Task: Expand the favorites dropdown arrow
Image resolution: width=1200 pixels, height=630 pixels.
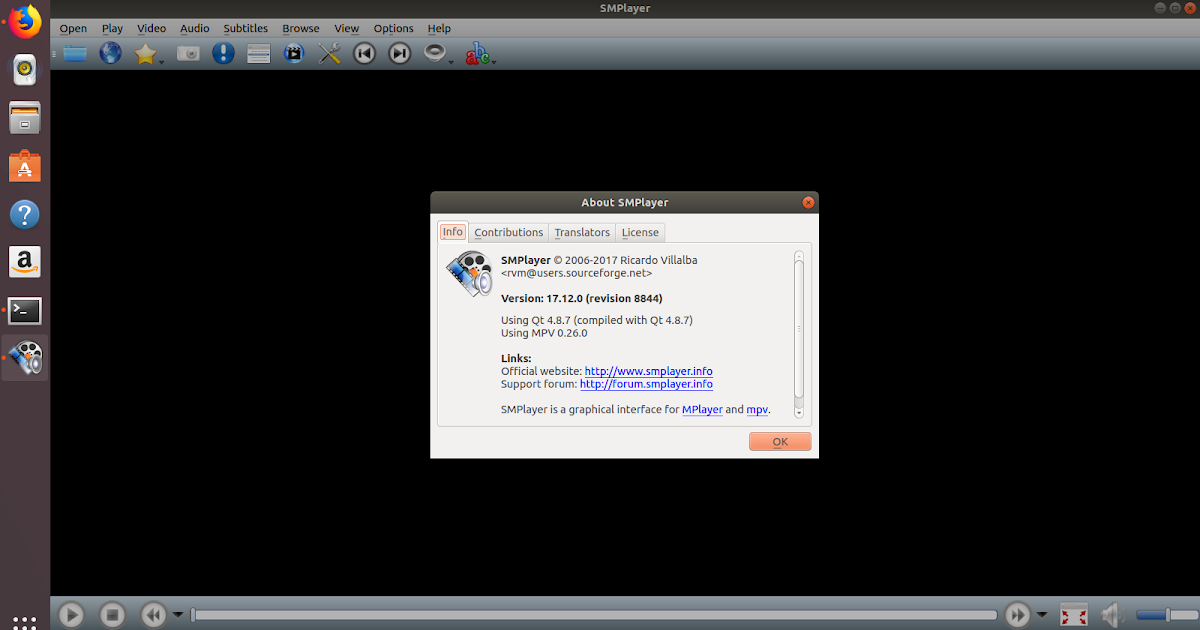Action: pos(160,60)
